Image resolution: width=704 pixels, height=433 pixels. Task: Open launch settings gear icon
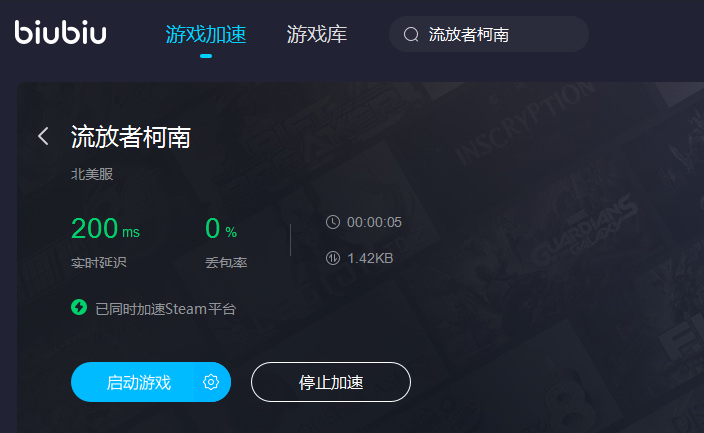coord(211,382)
